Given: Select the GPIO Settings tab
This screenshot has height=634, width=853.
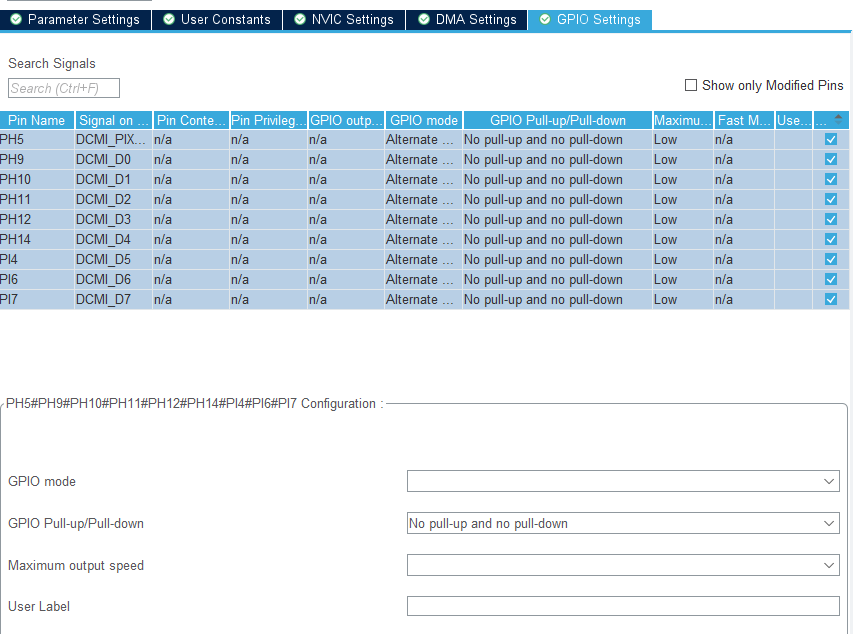Looking at the screenshot, I should (x=590, y=20).
